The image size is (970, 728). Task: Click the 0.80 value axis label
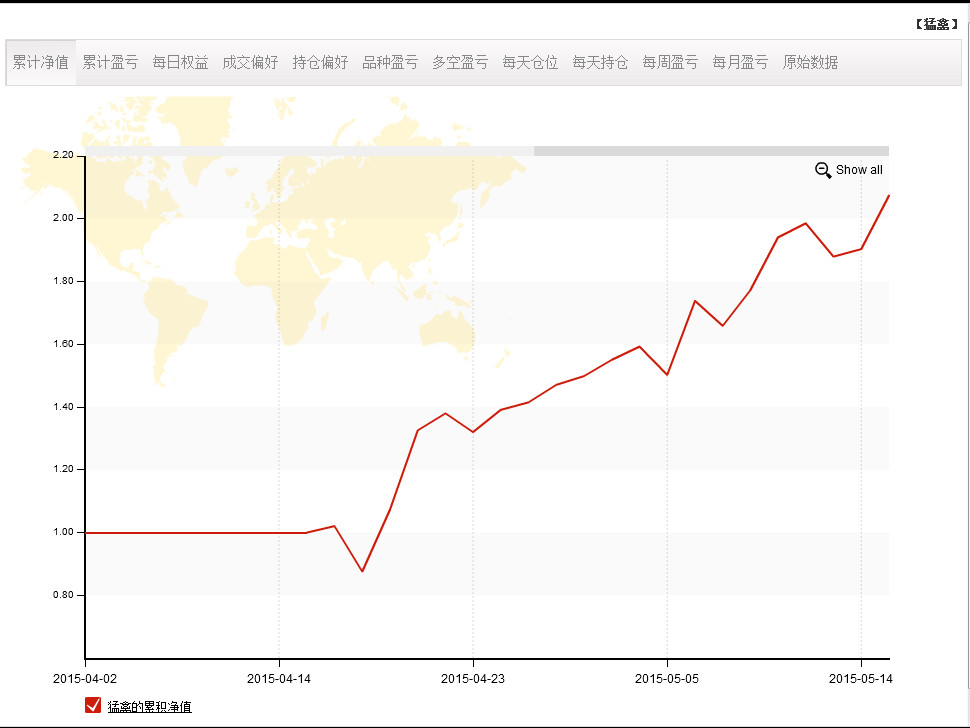[63, 595]
